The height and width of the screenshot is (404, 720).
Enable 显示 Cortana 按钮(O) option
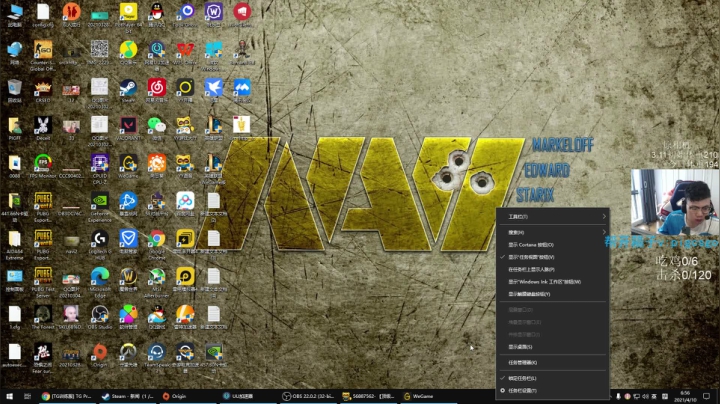click(x=552, y=245)
